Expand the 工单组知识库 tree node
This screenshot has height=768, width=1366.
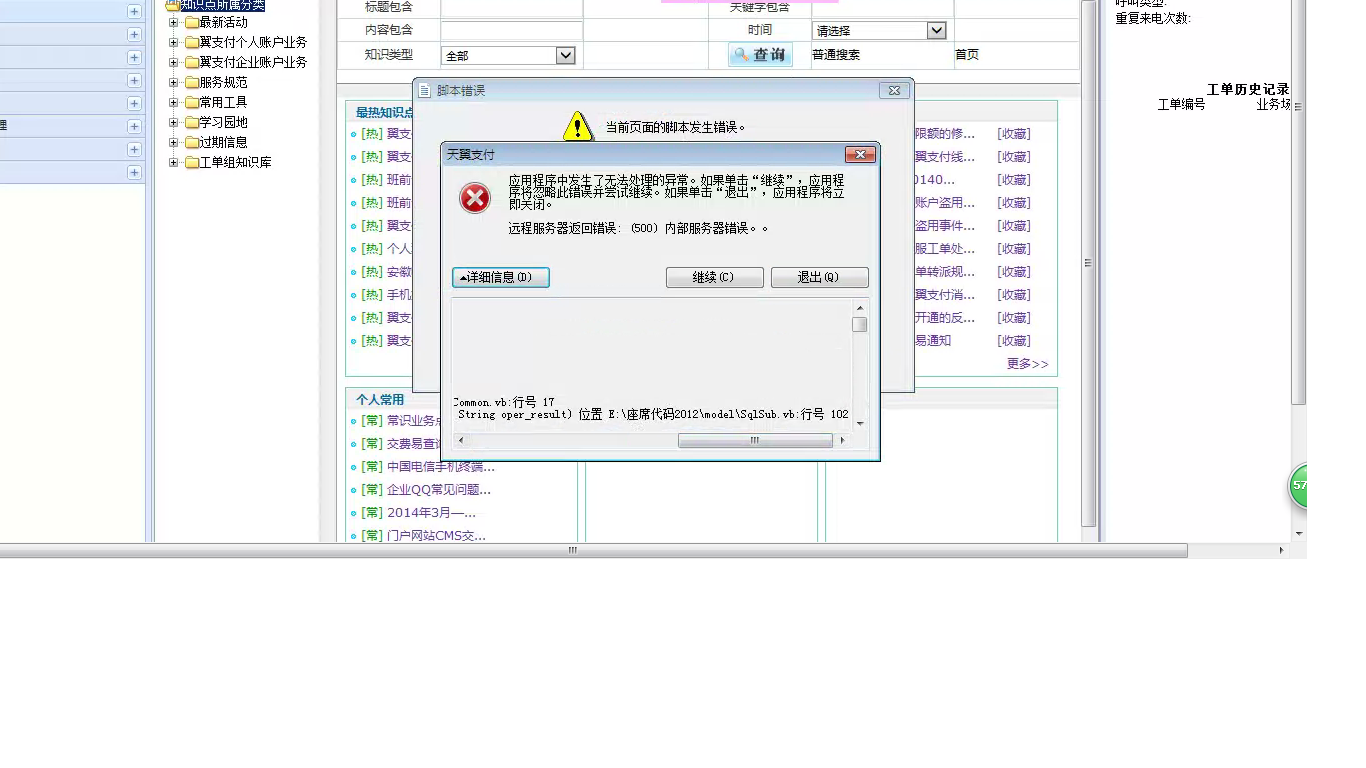click(173, 162)
